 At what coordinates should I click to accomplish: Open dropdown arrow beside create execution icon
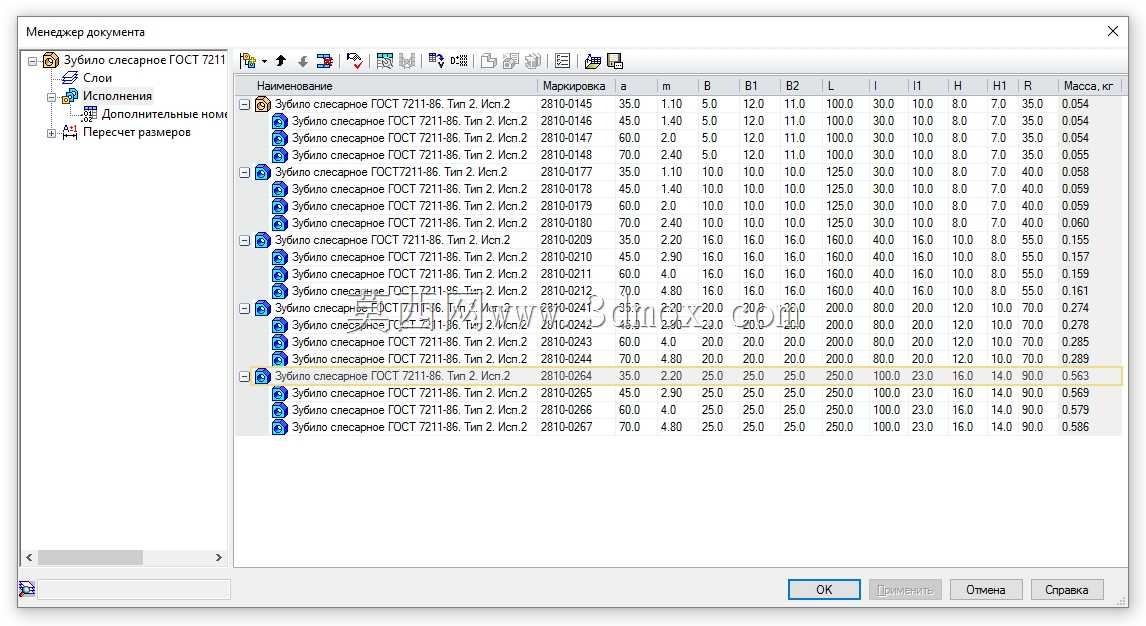click(264, 61)
